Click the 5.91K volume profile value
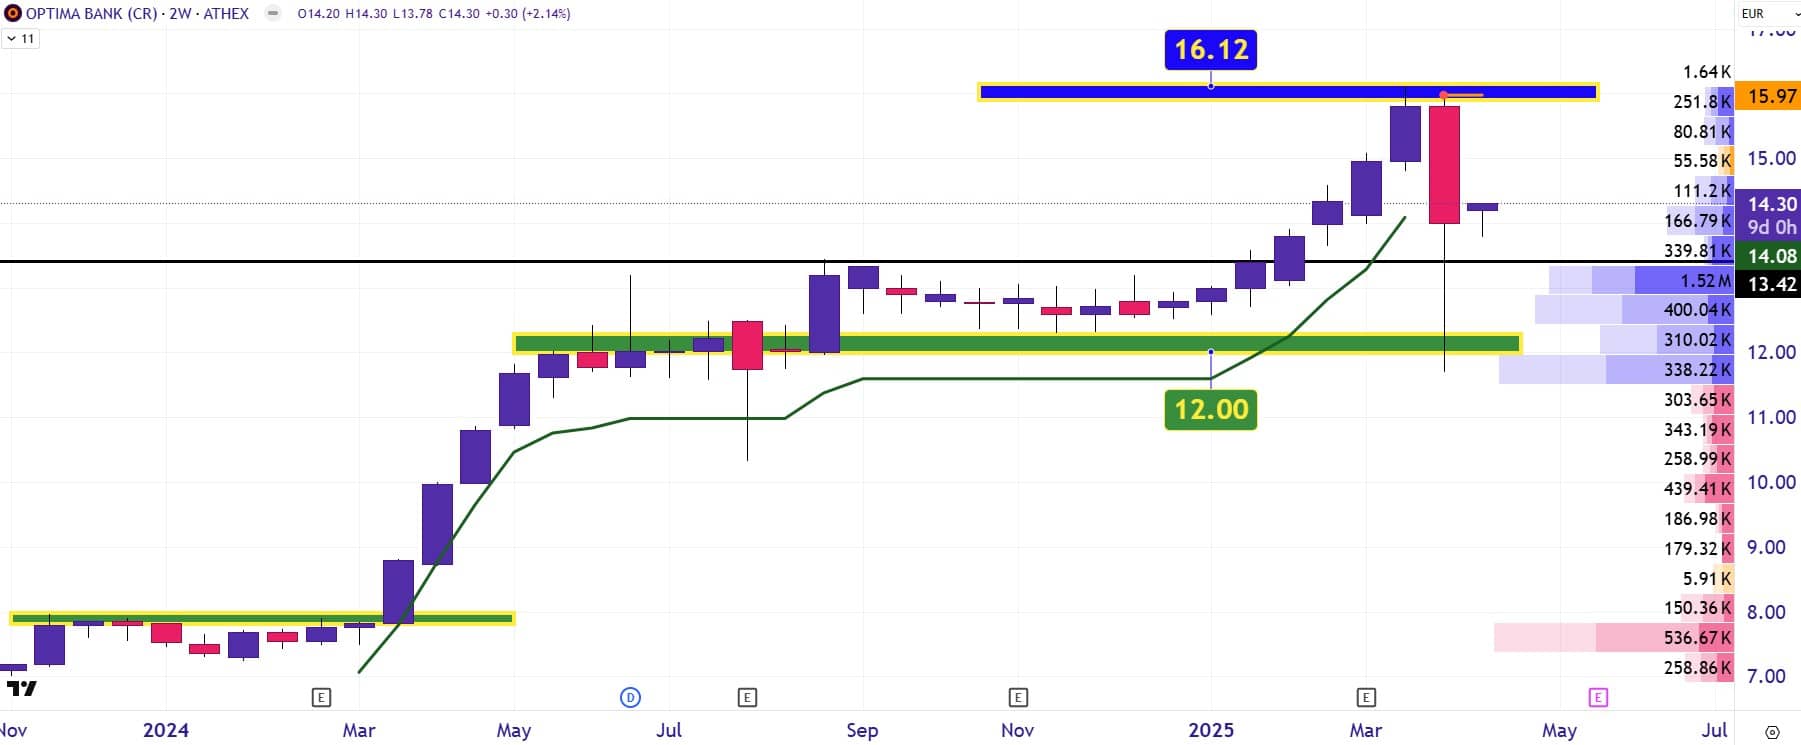Viewport: 1801px width, 745px height. pos(1707,578)
